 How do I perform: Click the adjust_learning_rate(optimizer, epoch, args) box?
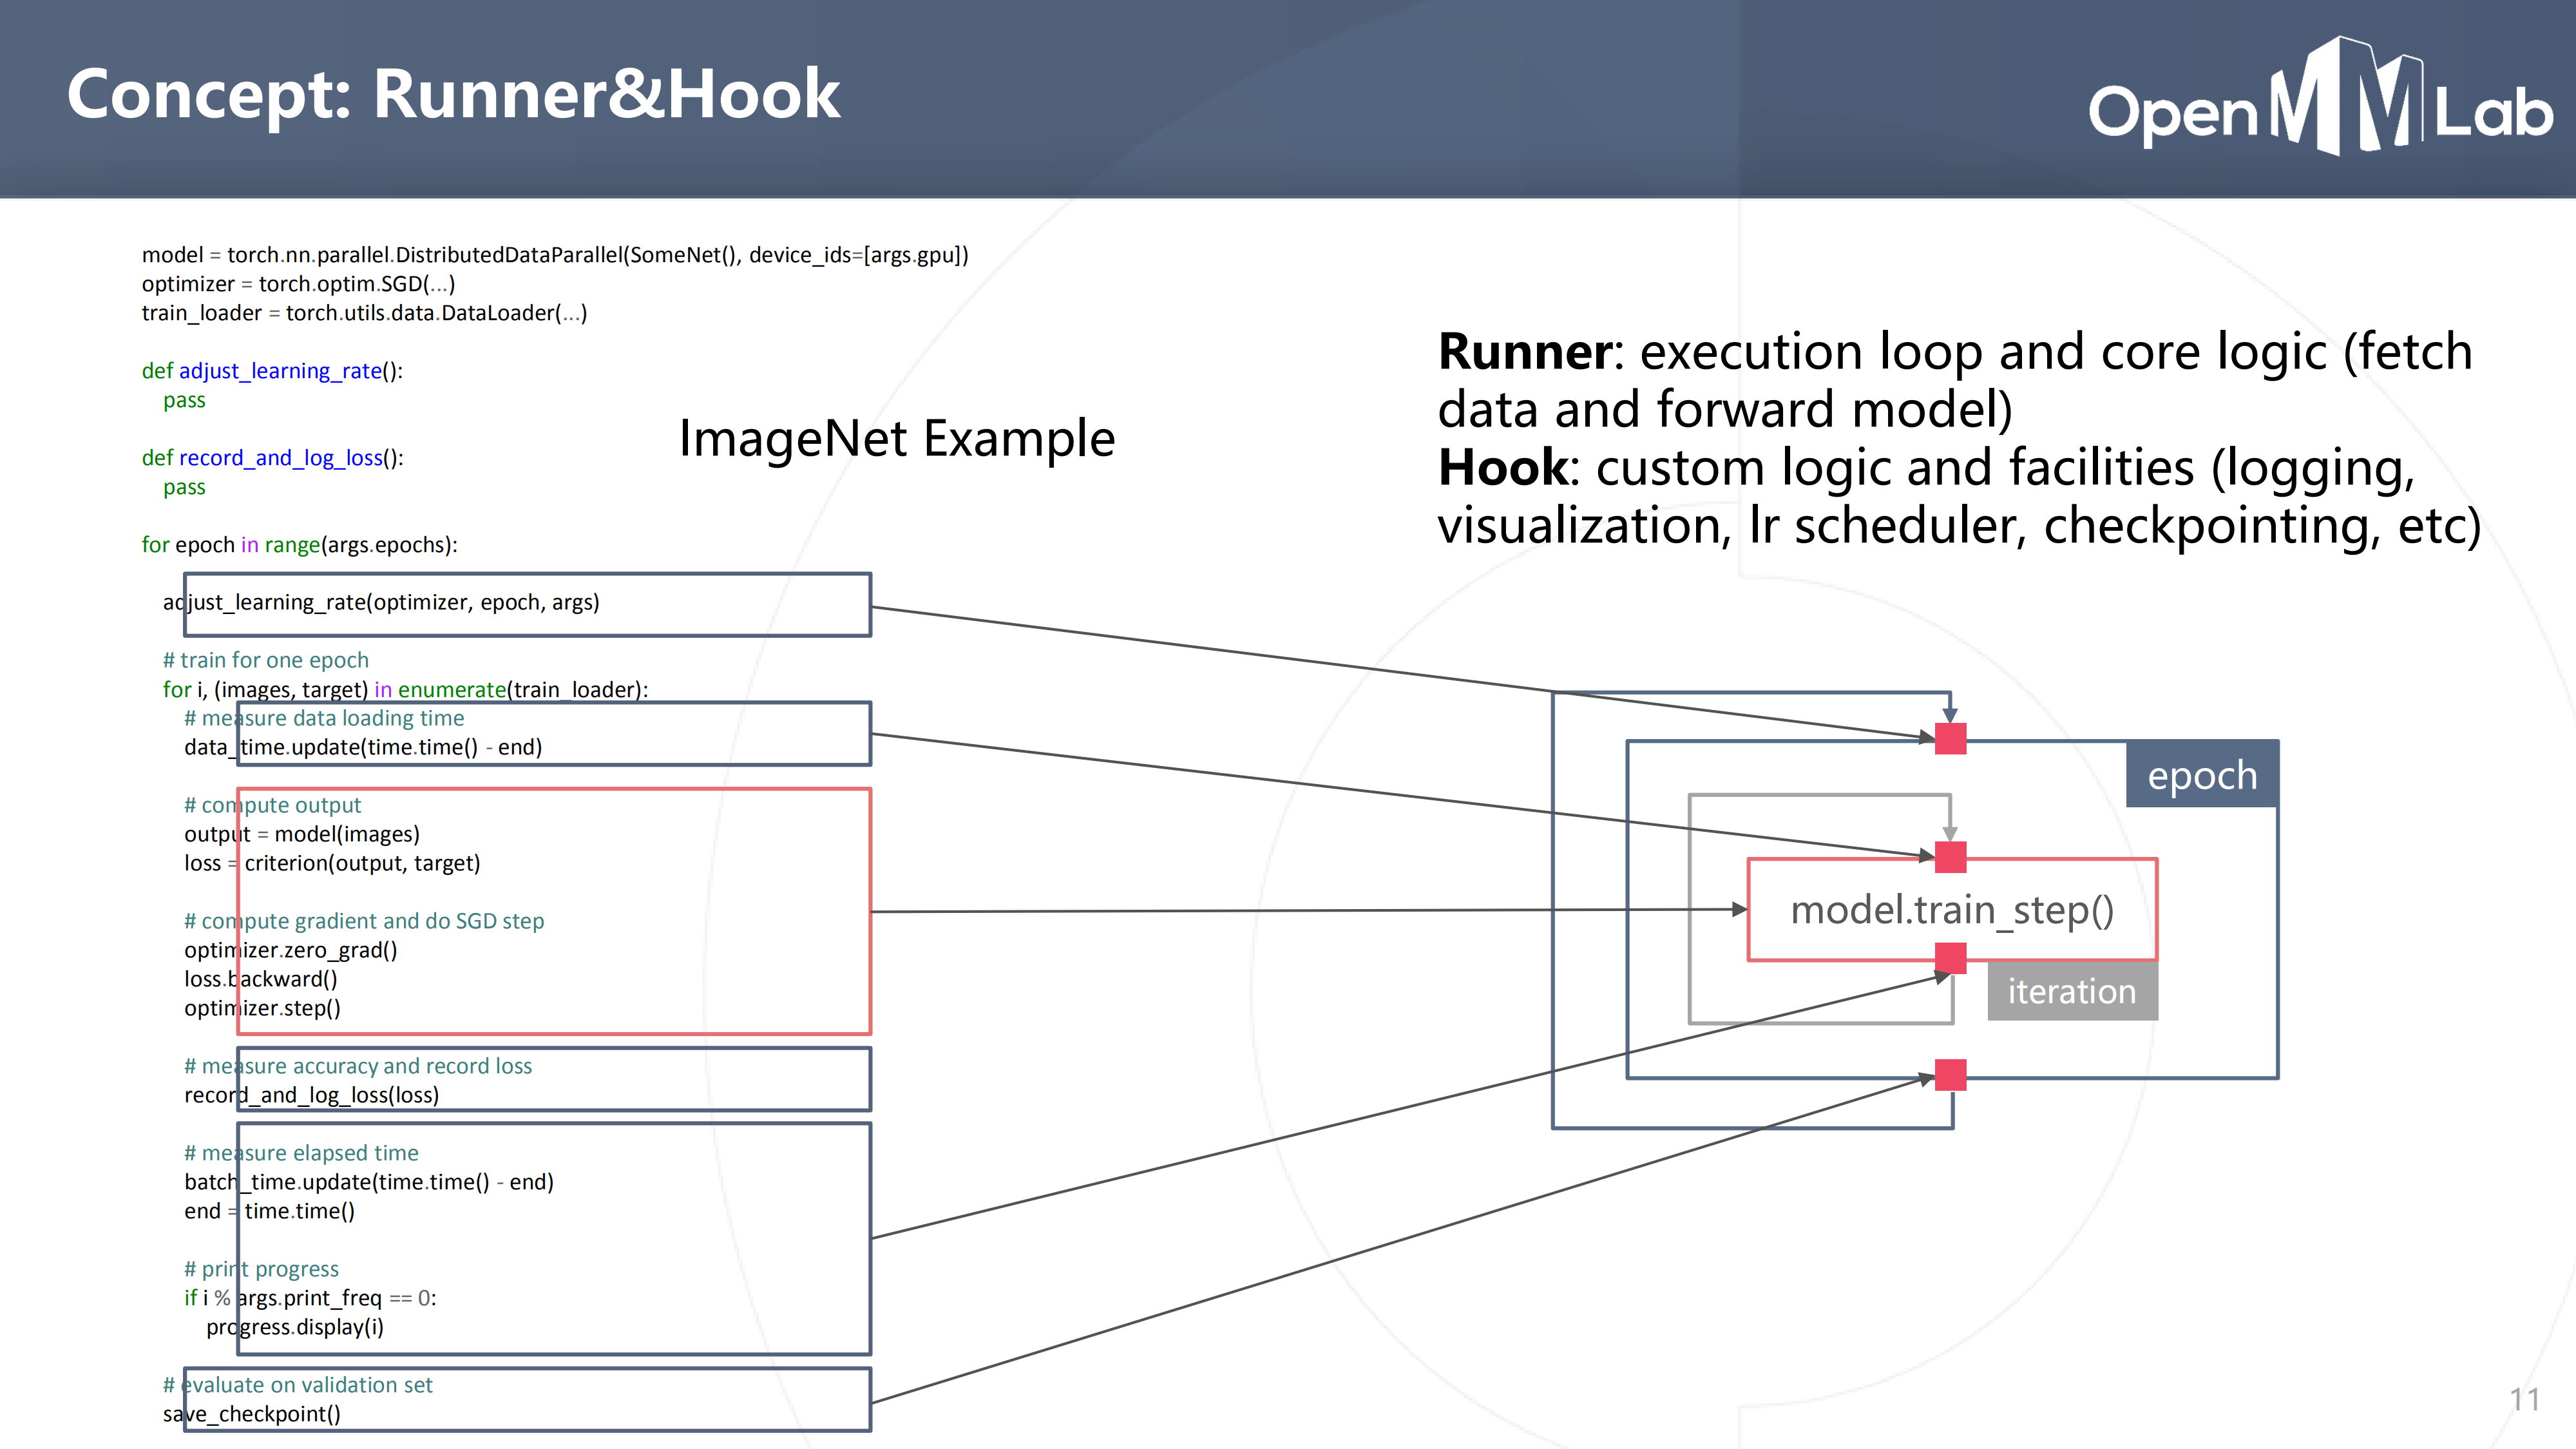(x=527, y=604)
